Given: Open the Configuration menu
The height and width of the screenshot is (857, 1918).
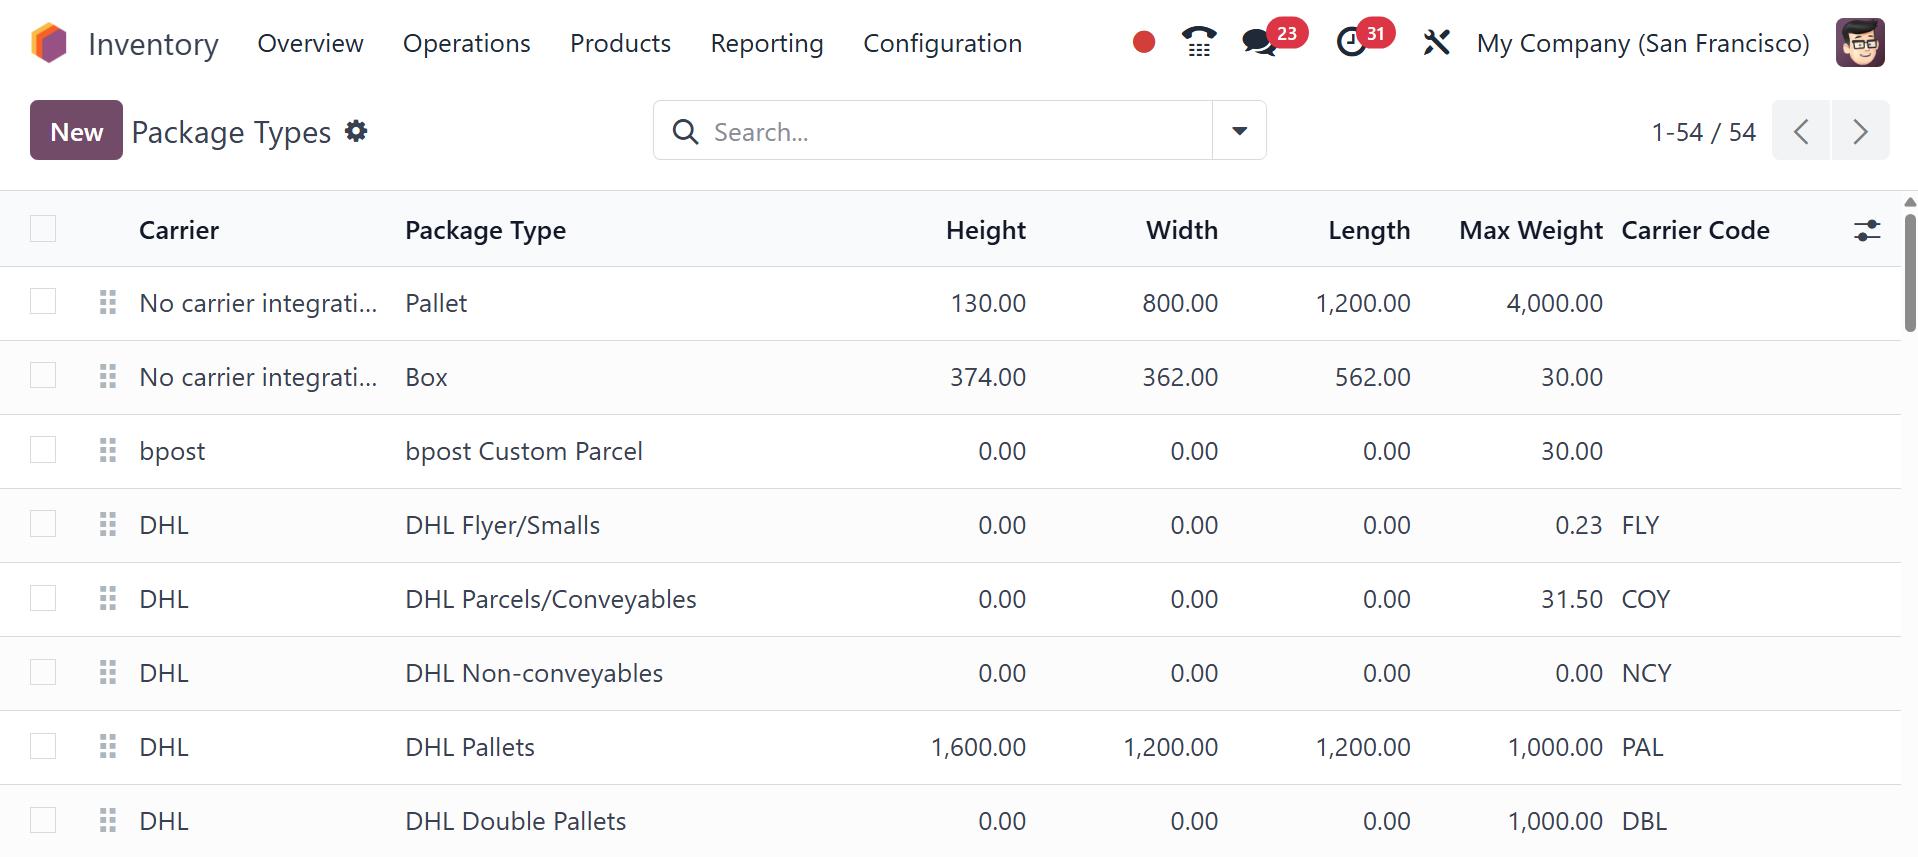Looking at the screenshot, I should coord(942,43).
